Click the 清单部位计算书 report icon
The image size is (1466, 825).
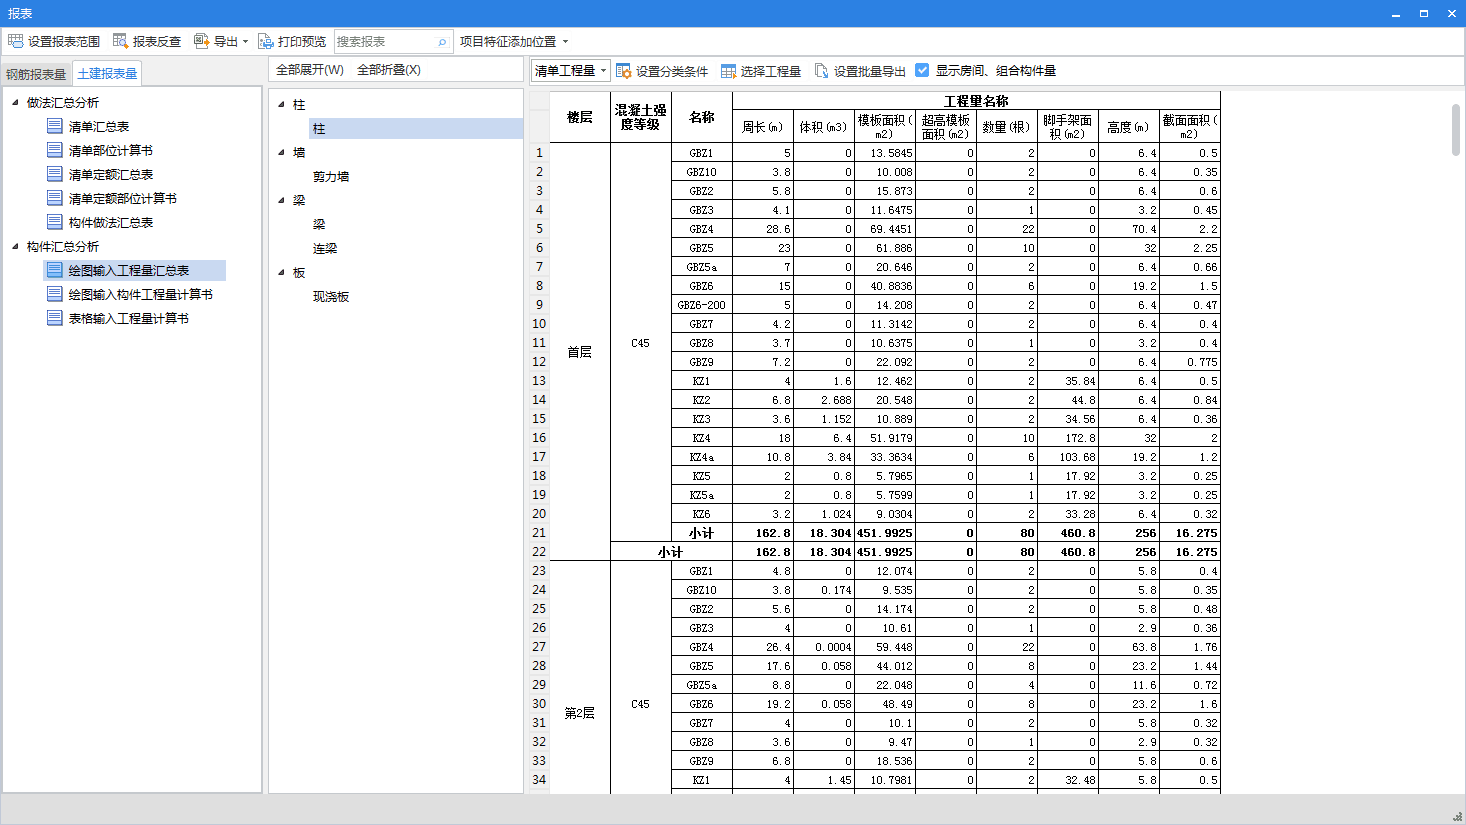[x=55, y=150]
